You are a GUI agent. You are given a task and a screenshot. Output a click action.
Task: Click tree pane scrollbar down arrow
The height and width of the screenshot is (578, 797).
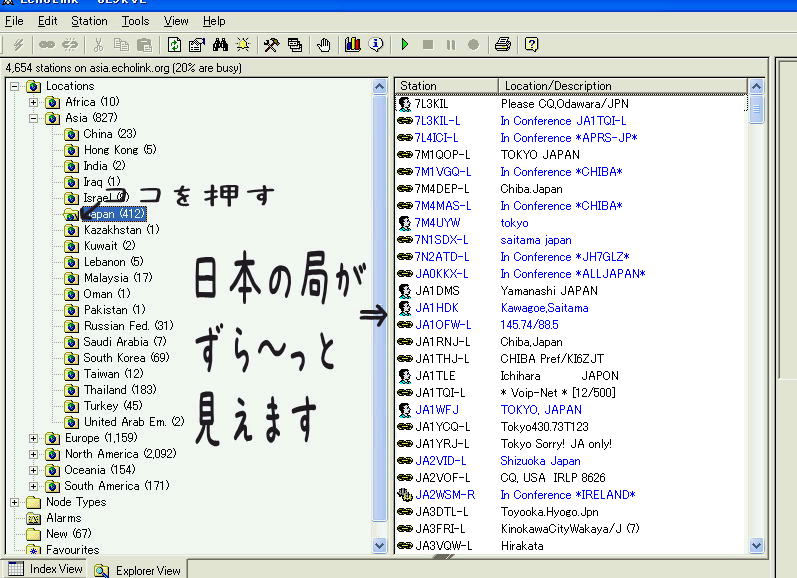point(379,546)
